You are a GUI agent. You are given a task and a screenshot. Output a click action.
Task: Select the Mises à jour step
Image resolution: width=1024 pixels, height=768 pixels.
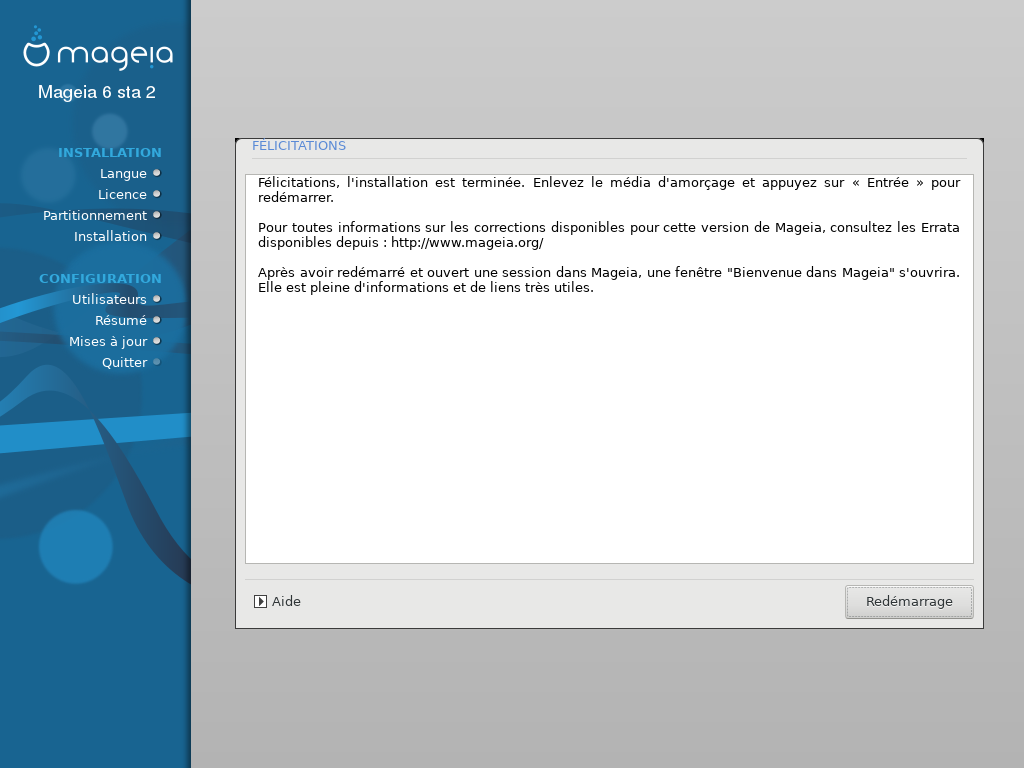(108, 342)
